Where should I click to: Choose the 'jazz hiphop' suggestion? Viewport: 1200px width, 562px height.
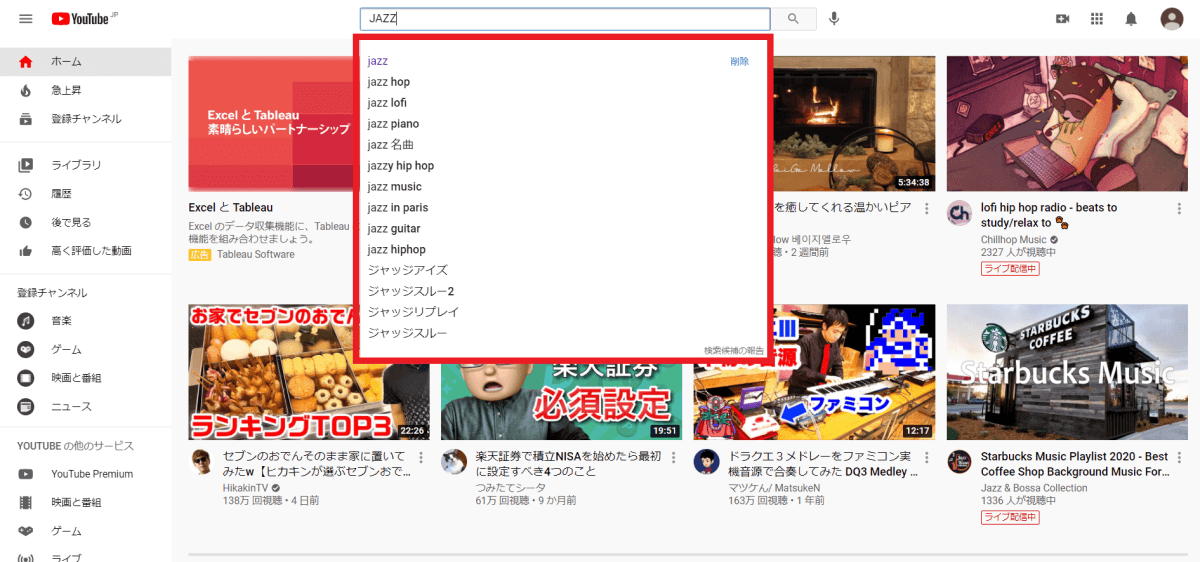coord(565,250)
